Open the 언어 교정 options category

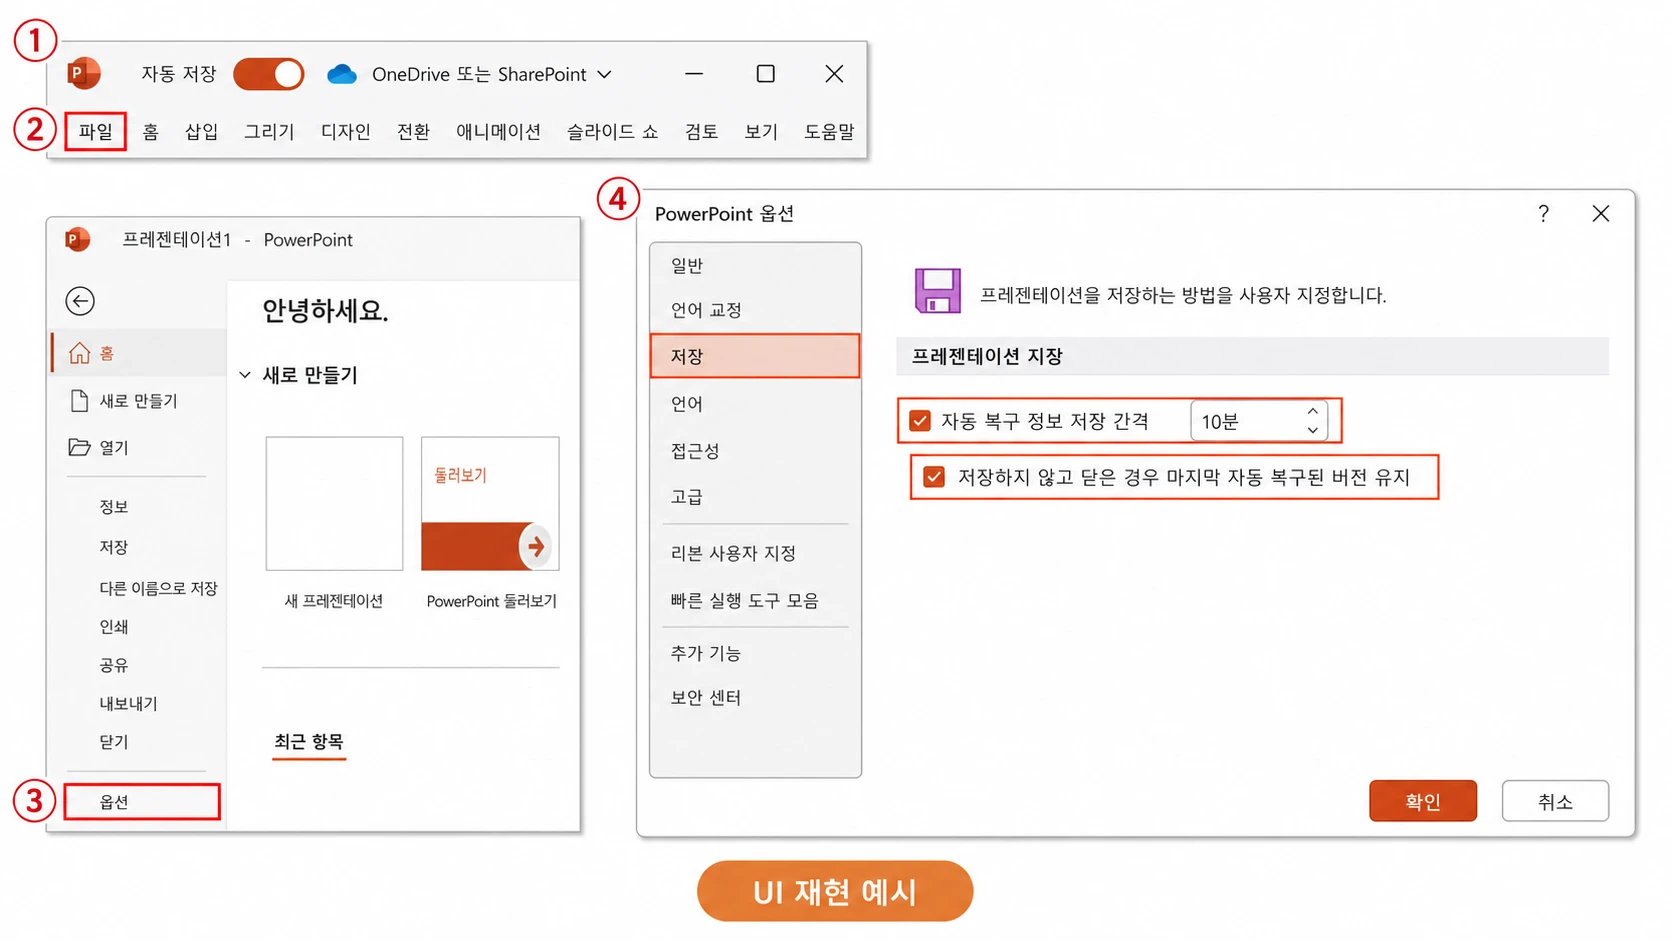click(x=706, y=310)
